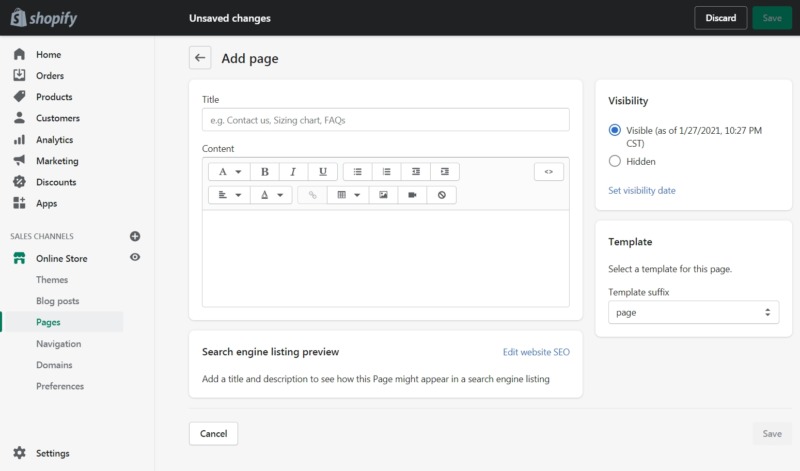The height and width of the screenshot is (471, 800).
Task: Open the Template suffix dropdown
Action: coord(695,312)
